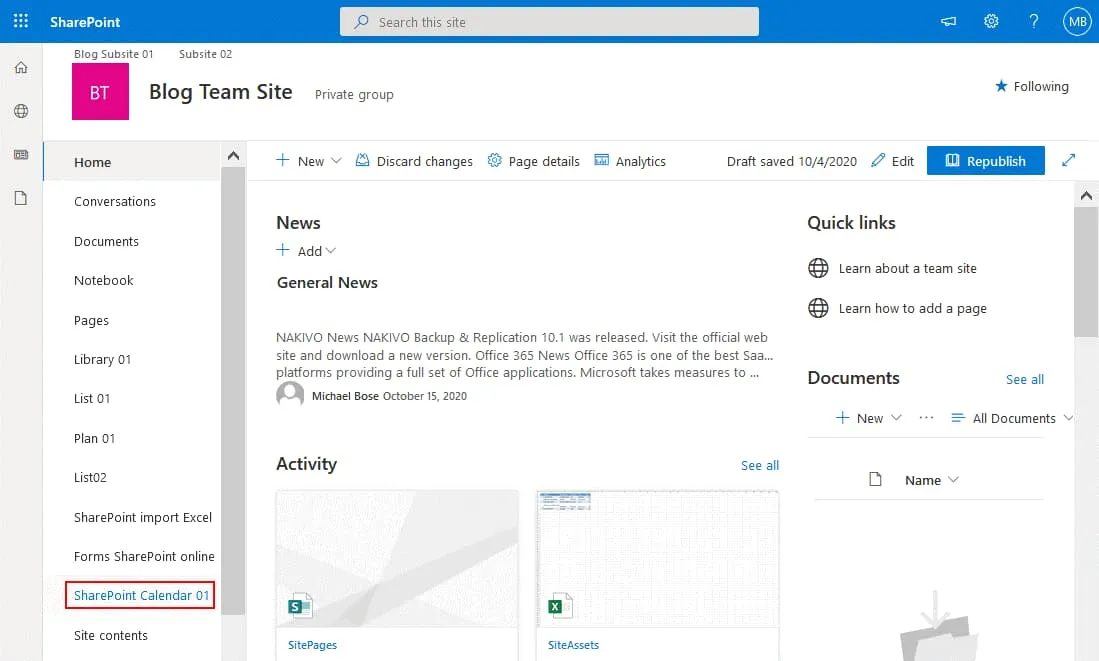Click the Republish button
Image resolution: width=1099 pixels, height=661 pixels.
coord(985,161)
